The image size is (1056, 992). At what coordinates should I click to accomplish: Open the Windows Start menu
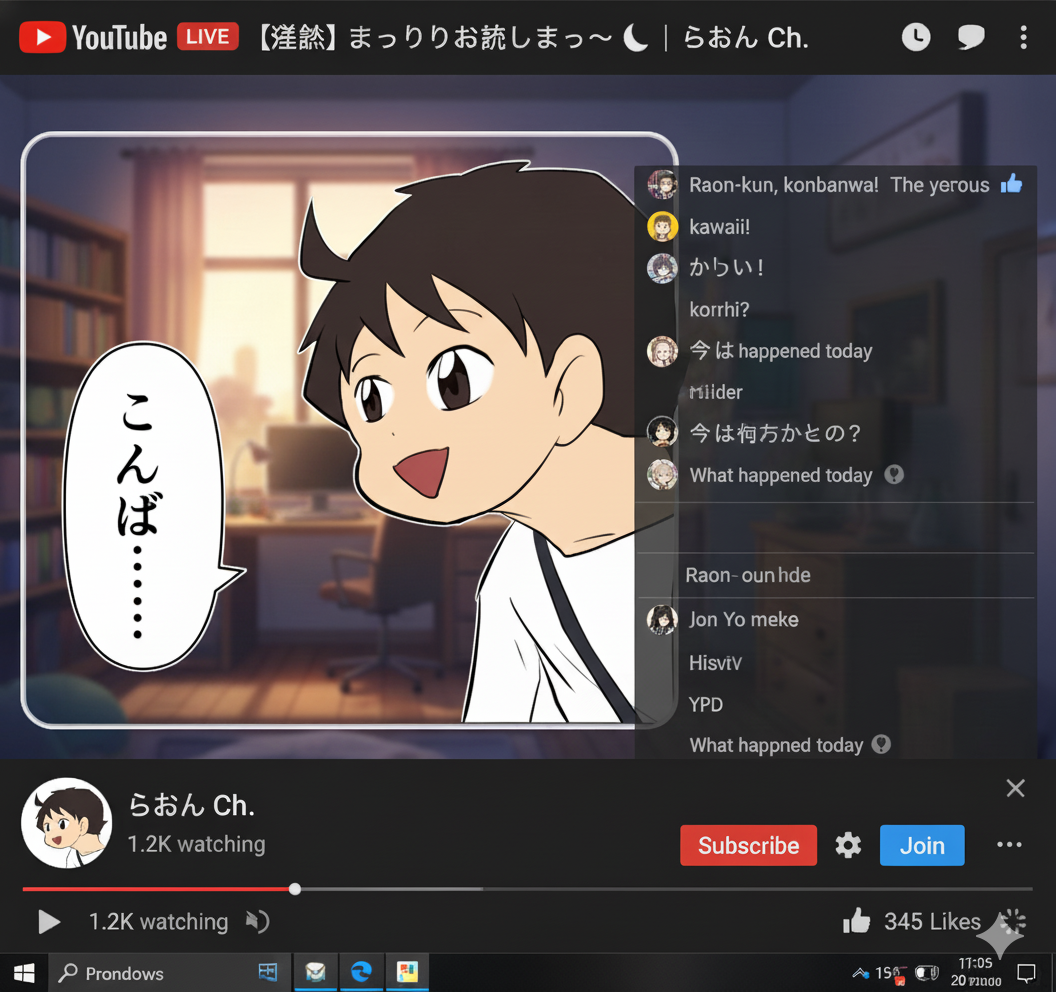[23, 973]
